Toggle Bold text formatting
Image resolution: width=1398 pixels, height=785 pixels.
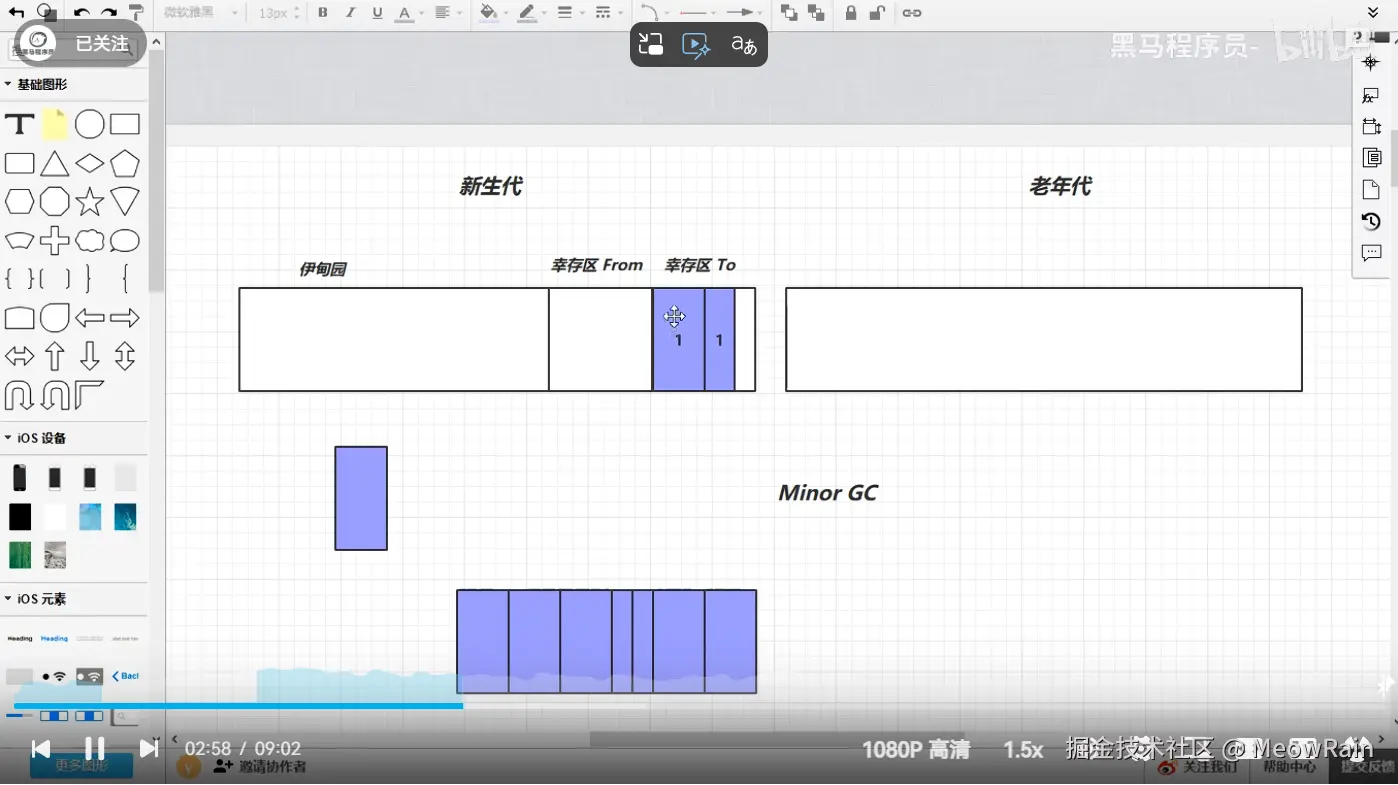pyautogui.click(x=322, y=12)
